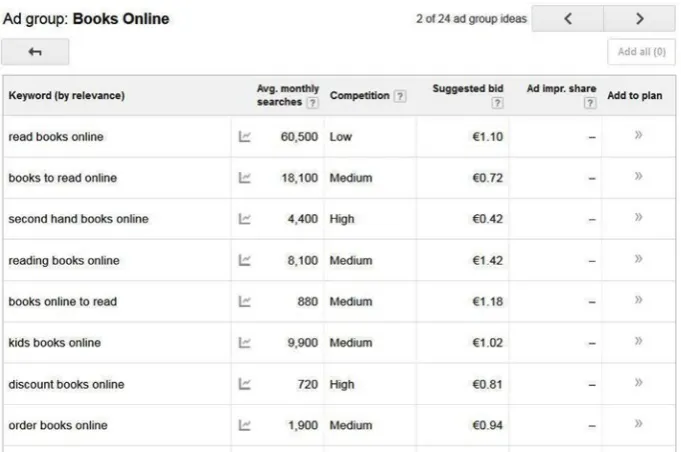
Task: Show trend chart for books to read online
Action: coord(245,178)
